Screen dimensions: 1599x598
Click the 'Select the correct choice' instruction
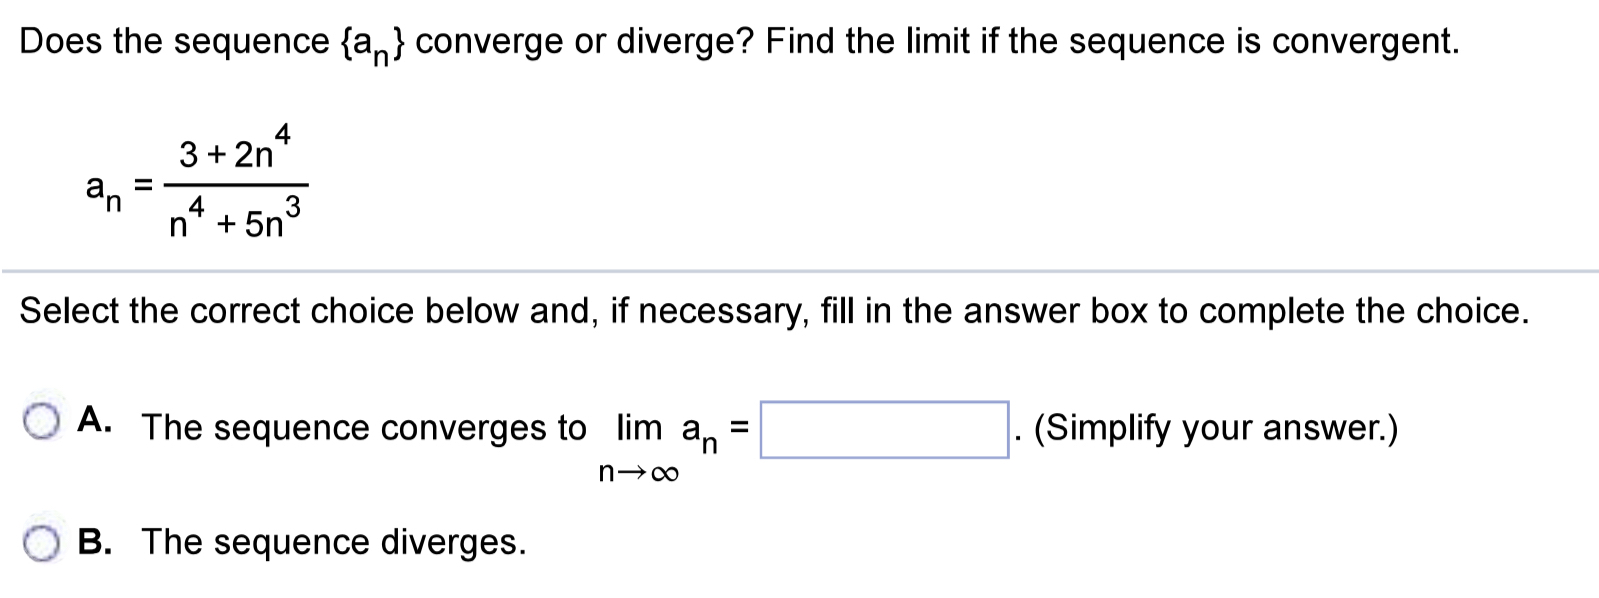pos(770,311)
